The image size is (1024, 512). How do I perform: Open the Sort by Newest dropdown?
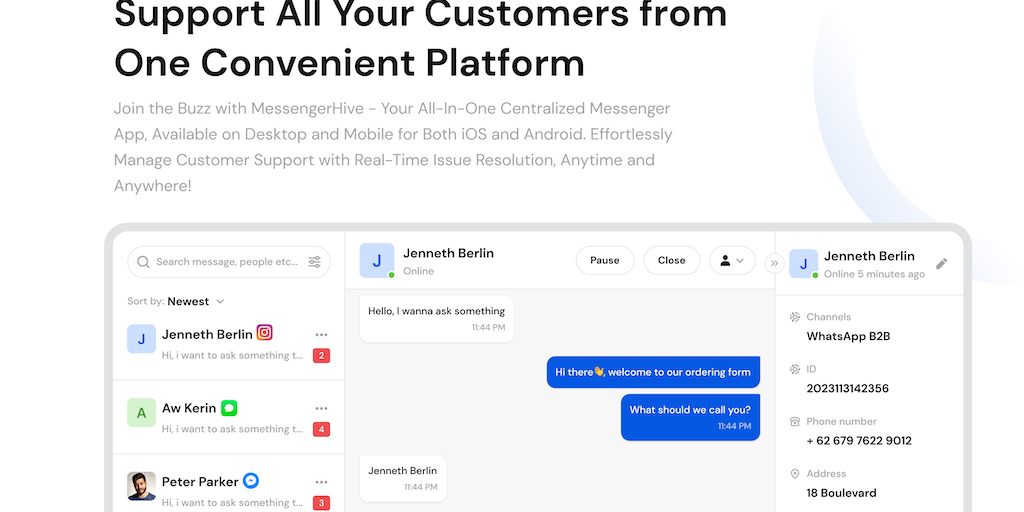[176, 302]
